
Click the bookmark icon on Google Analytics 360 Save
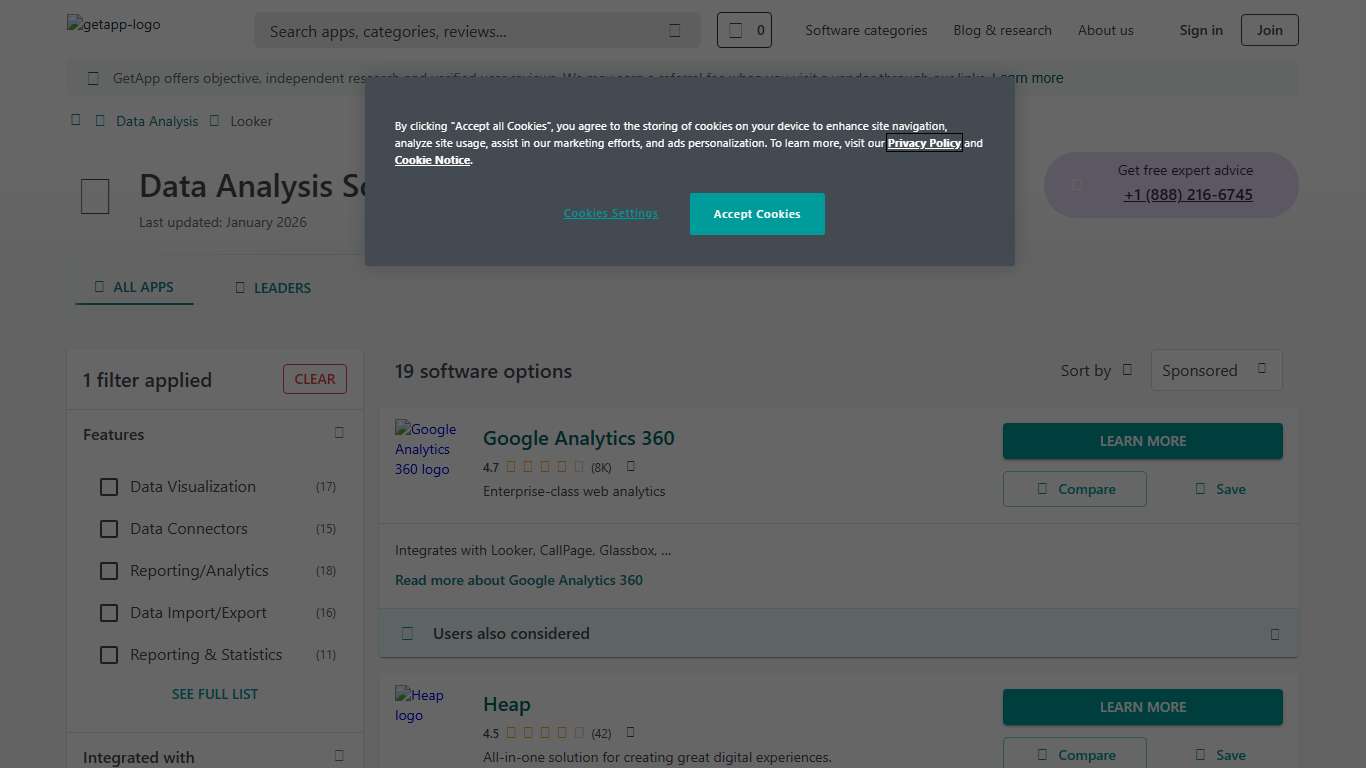pyautogui.click(x=1199, y=488)
